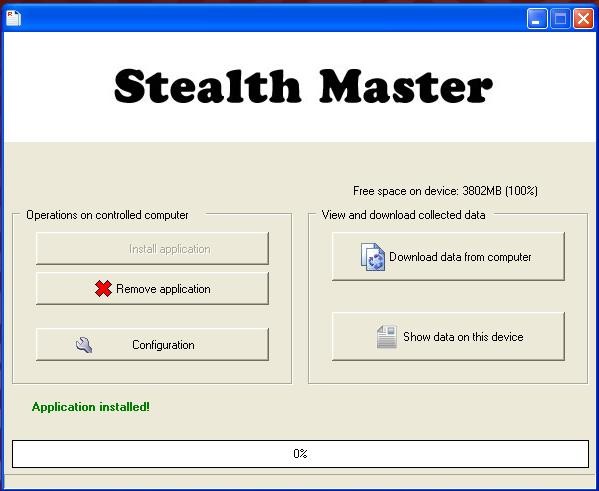
Task: Click the document icon on Show data
Action: 387,337
